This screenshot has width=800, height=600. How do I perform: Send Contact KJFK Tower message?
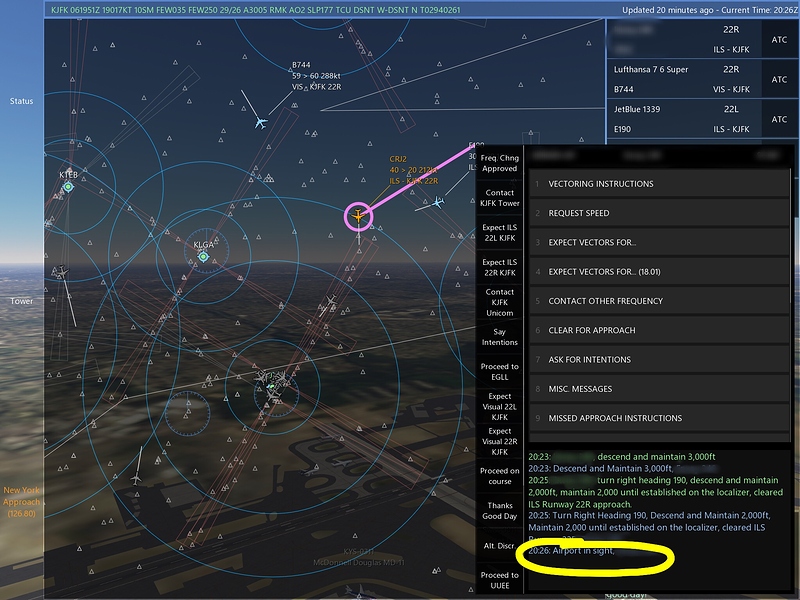coord(499,198)
